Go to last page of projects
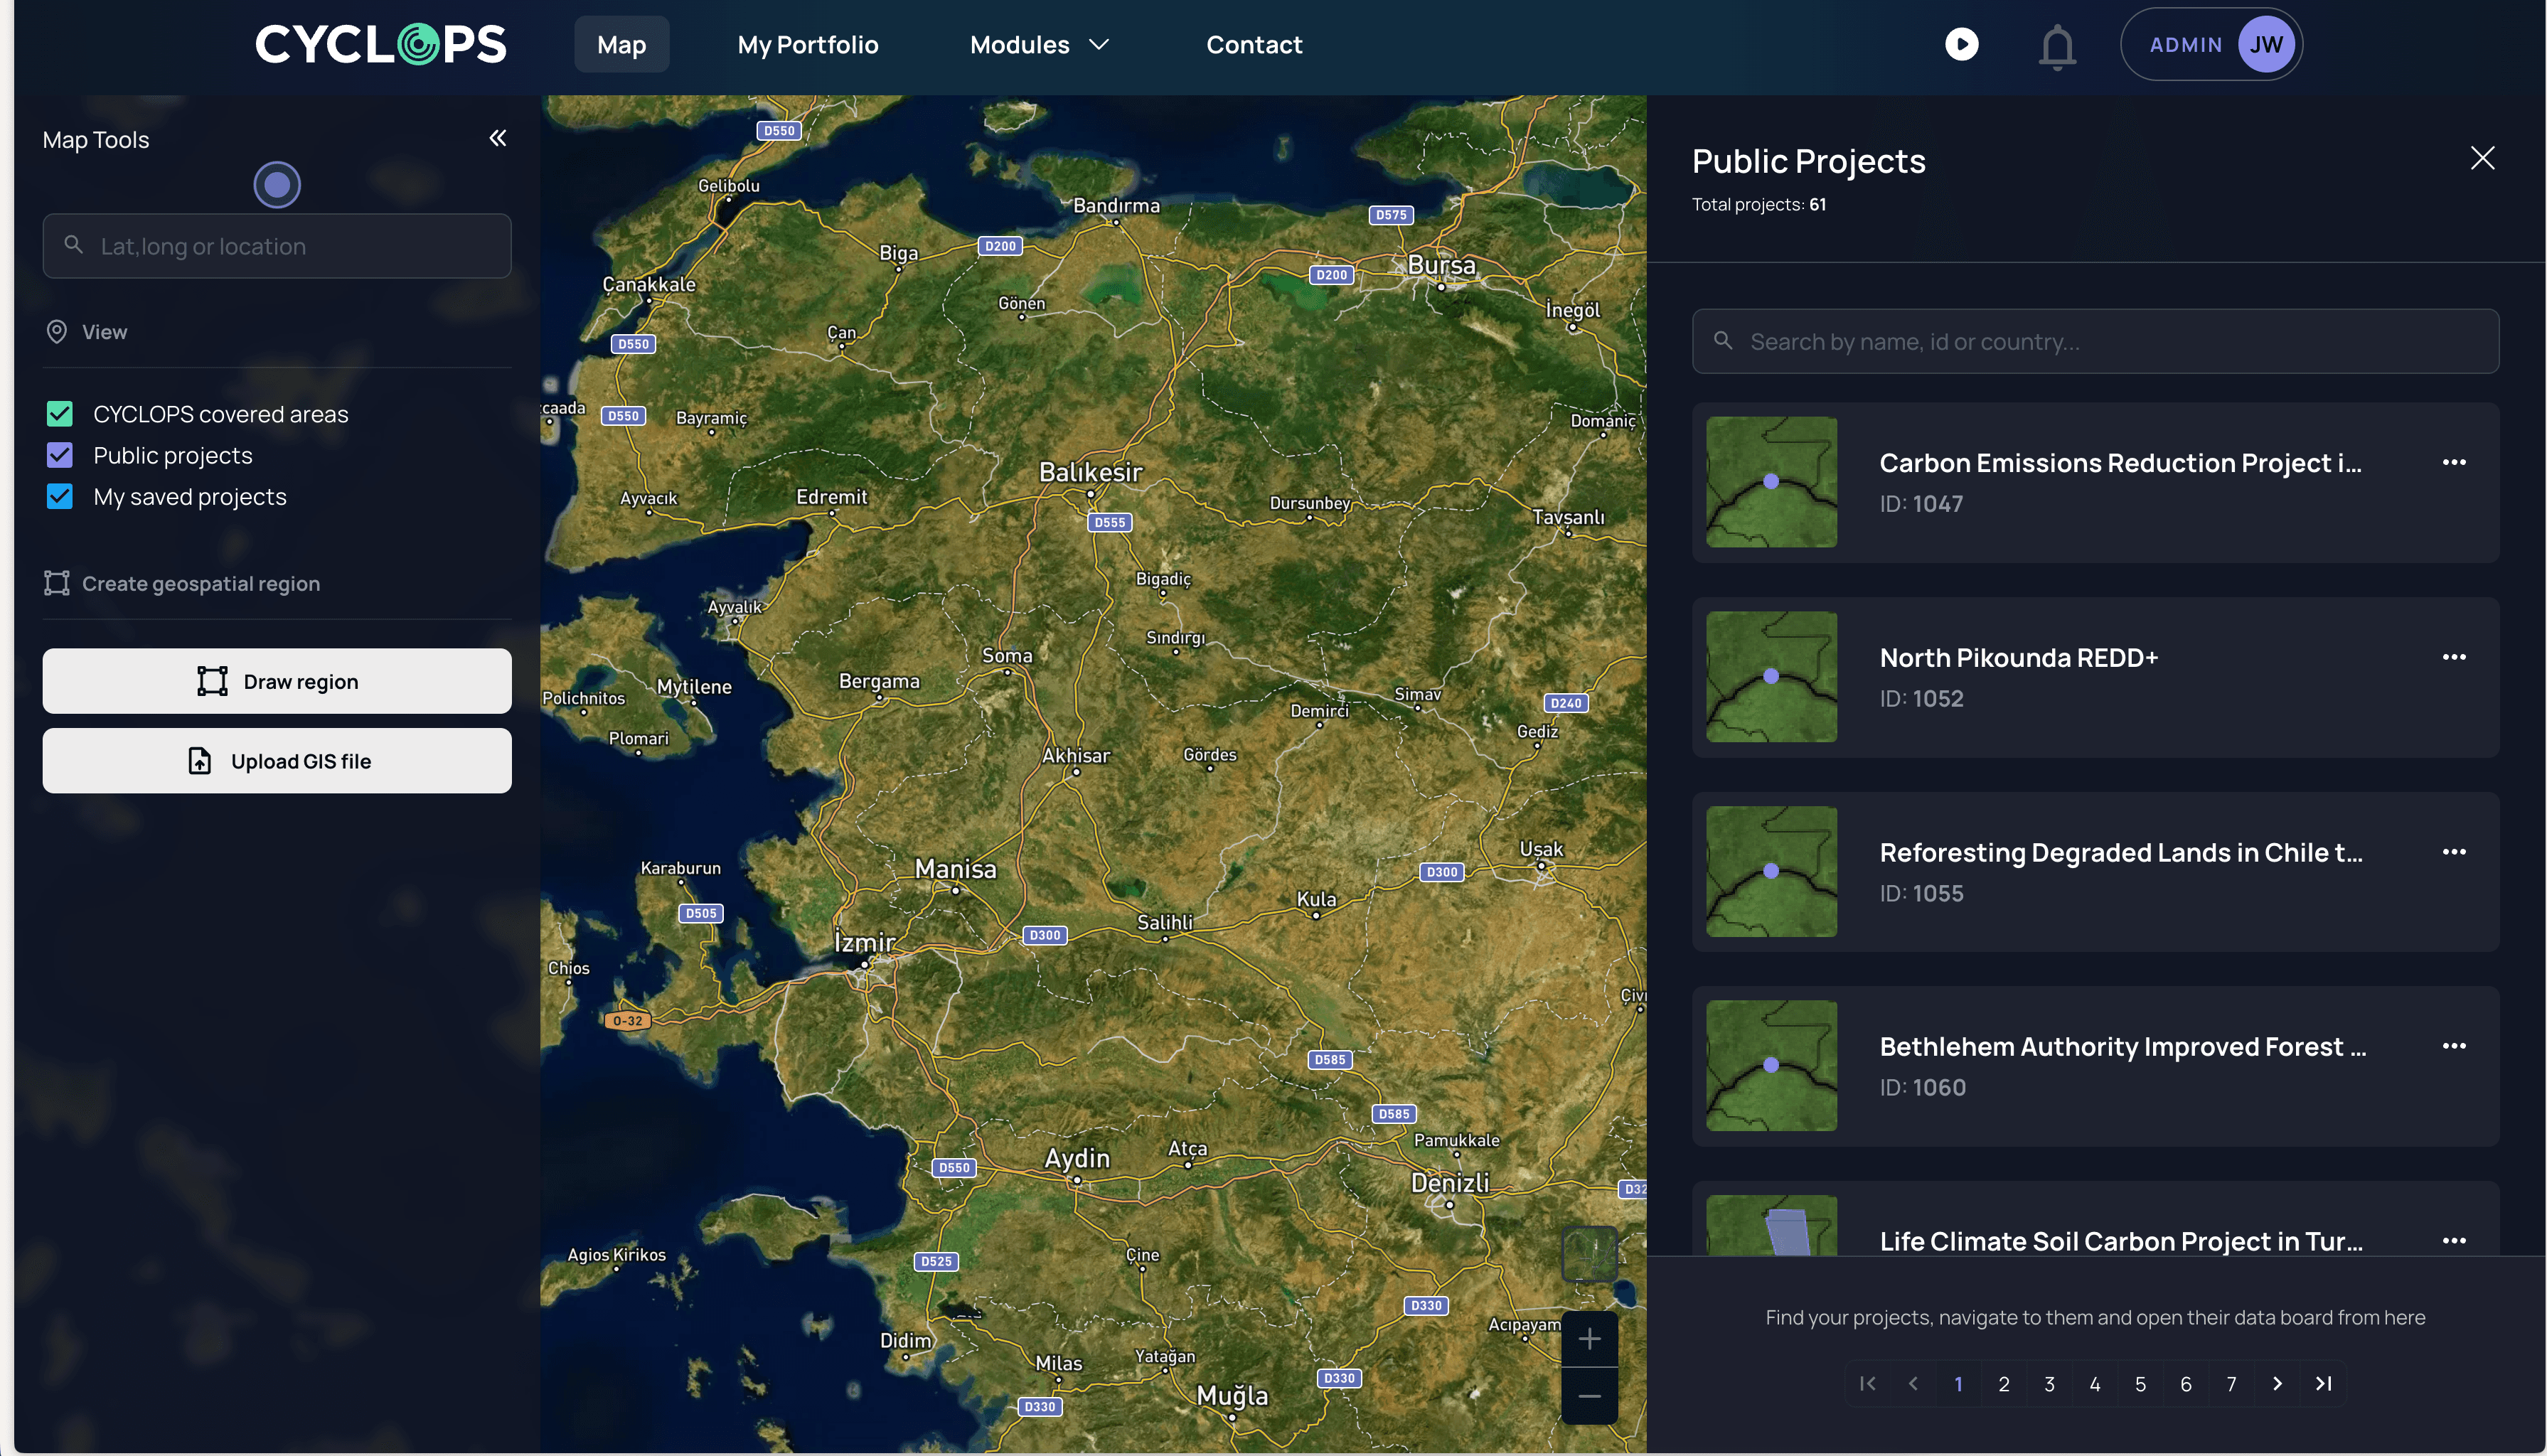 (x=2323, y=1383)
